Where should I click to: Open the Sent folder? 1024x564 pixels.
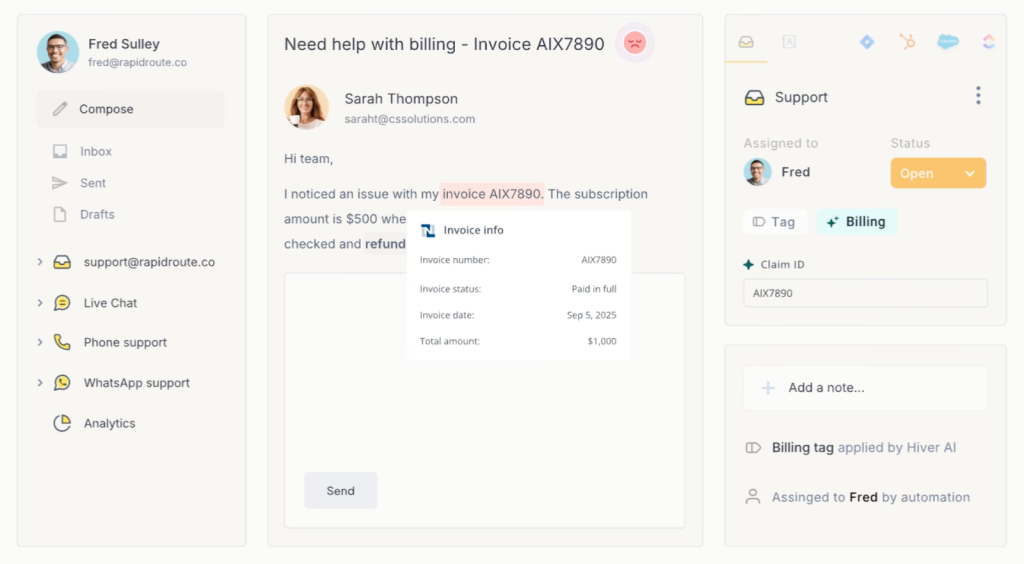click(x=93, y=183)
